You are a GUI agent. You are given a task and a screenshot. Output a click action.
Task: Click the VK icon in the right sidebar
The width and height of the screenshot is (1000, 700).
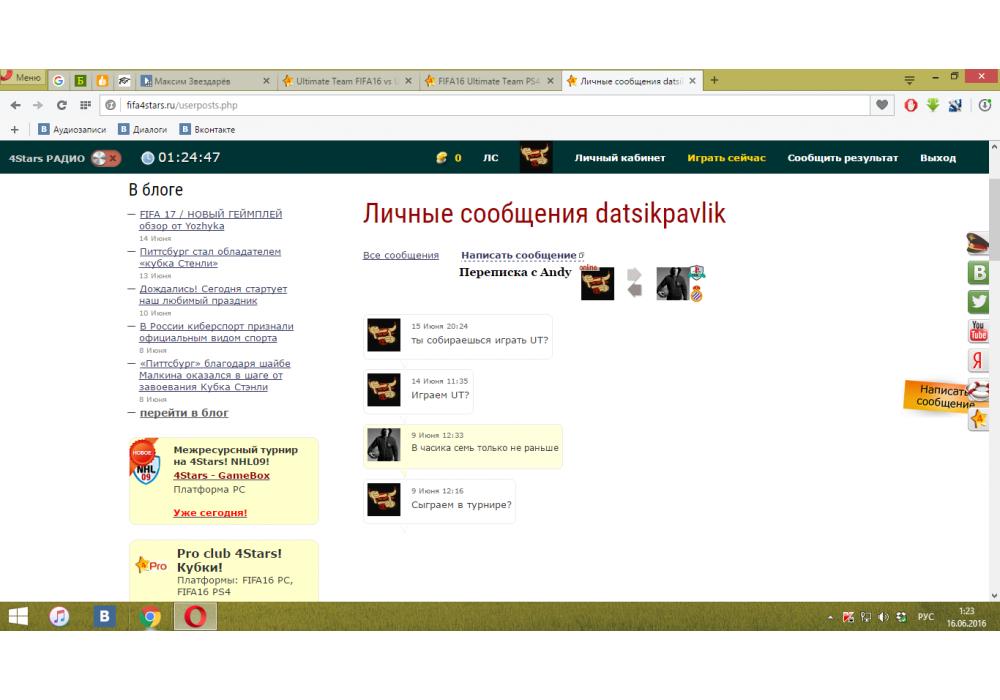pos(978,273)
